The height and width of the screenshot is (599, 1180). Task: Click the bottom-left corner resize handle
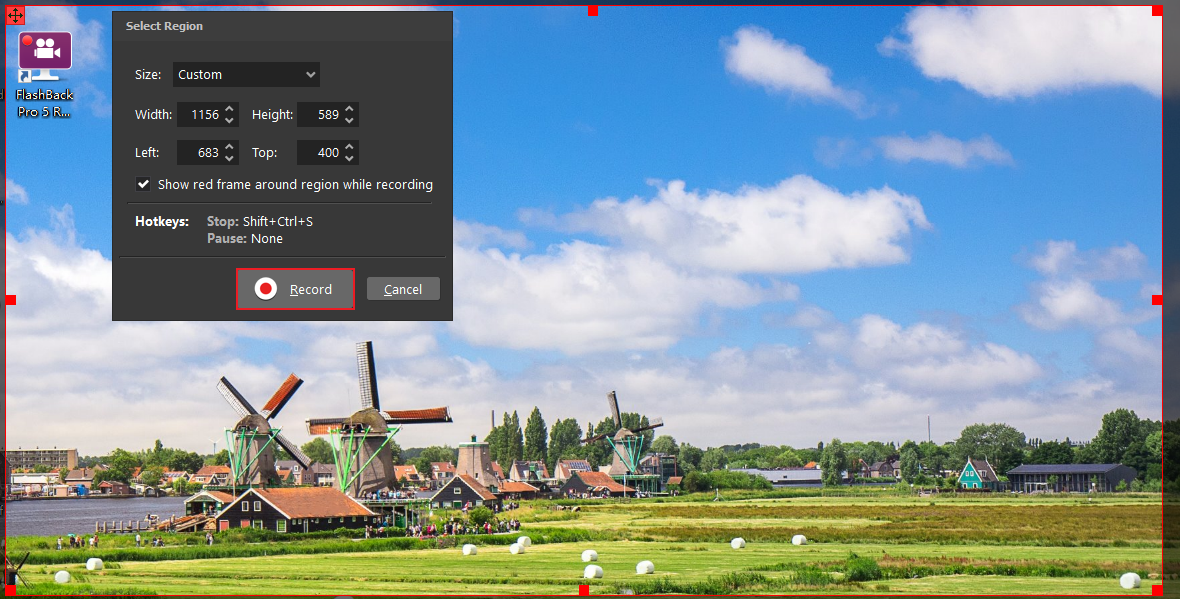[11, 590]
